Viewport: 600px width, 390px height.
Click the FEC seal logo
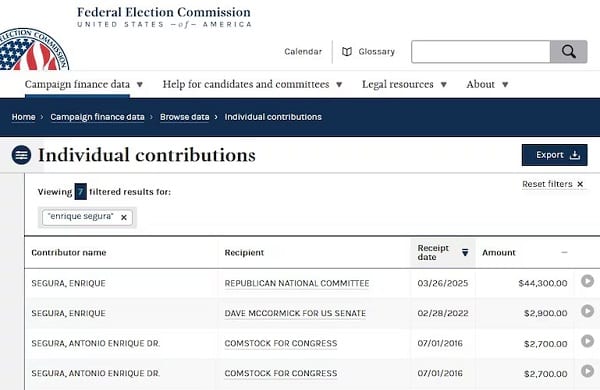point(34,50)
